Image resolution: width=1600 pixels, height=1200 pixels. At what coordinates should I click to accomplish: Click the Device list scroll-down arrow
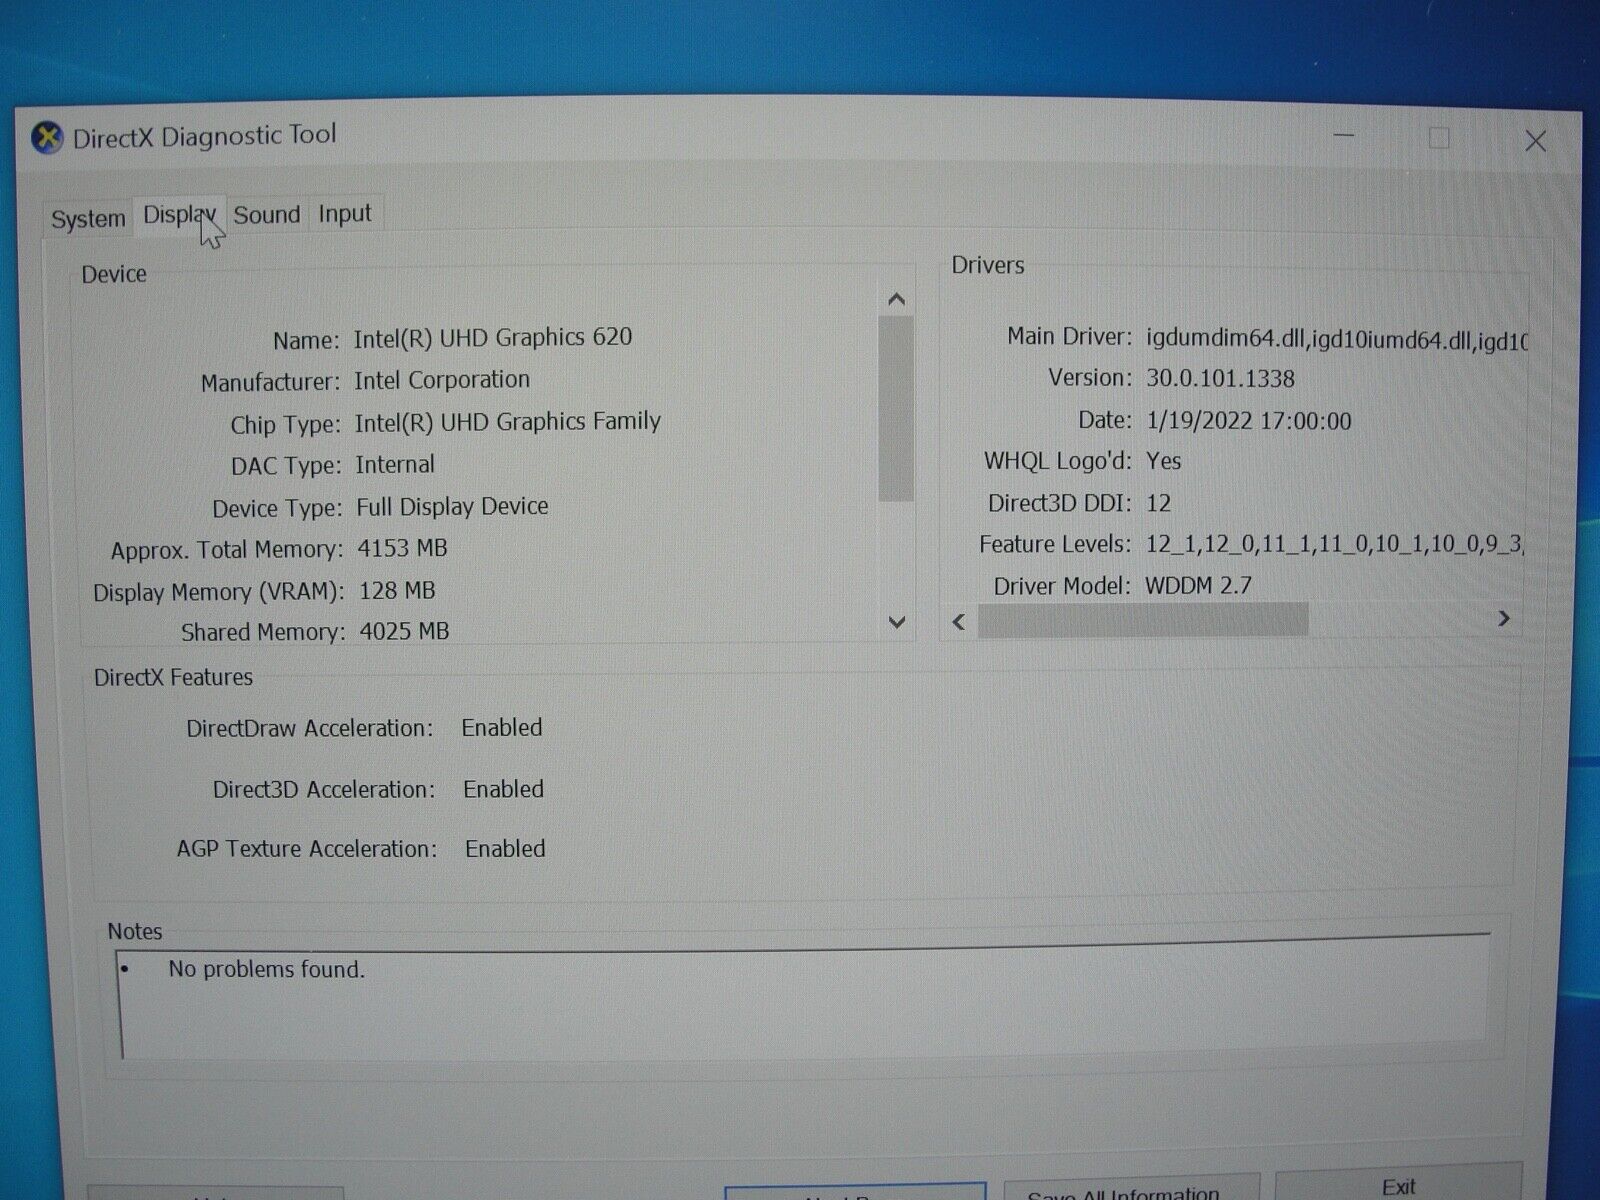(x=897, y=622)
